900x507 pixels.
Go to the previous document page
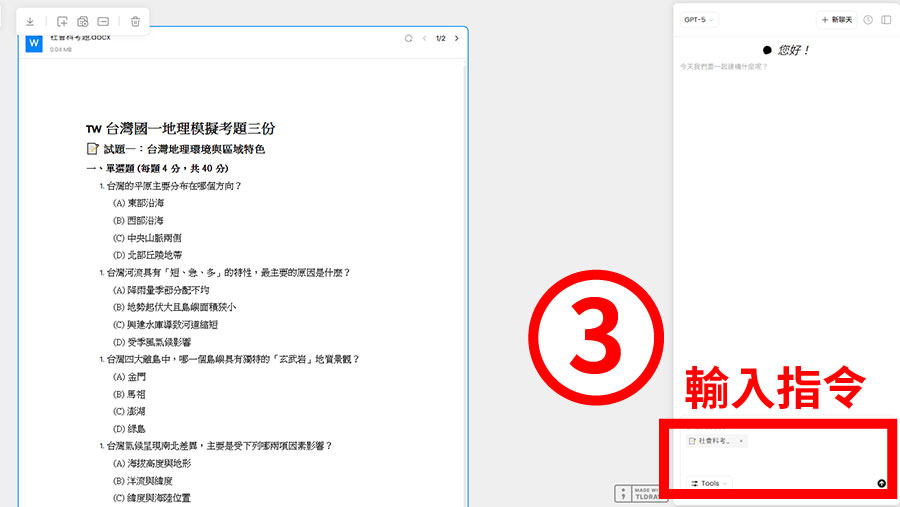(x=424, y=39)
